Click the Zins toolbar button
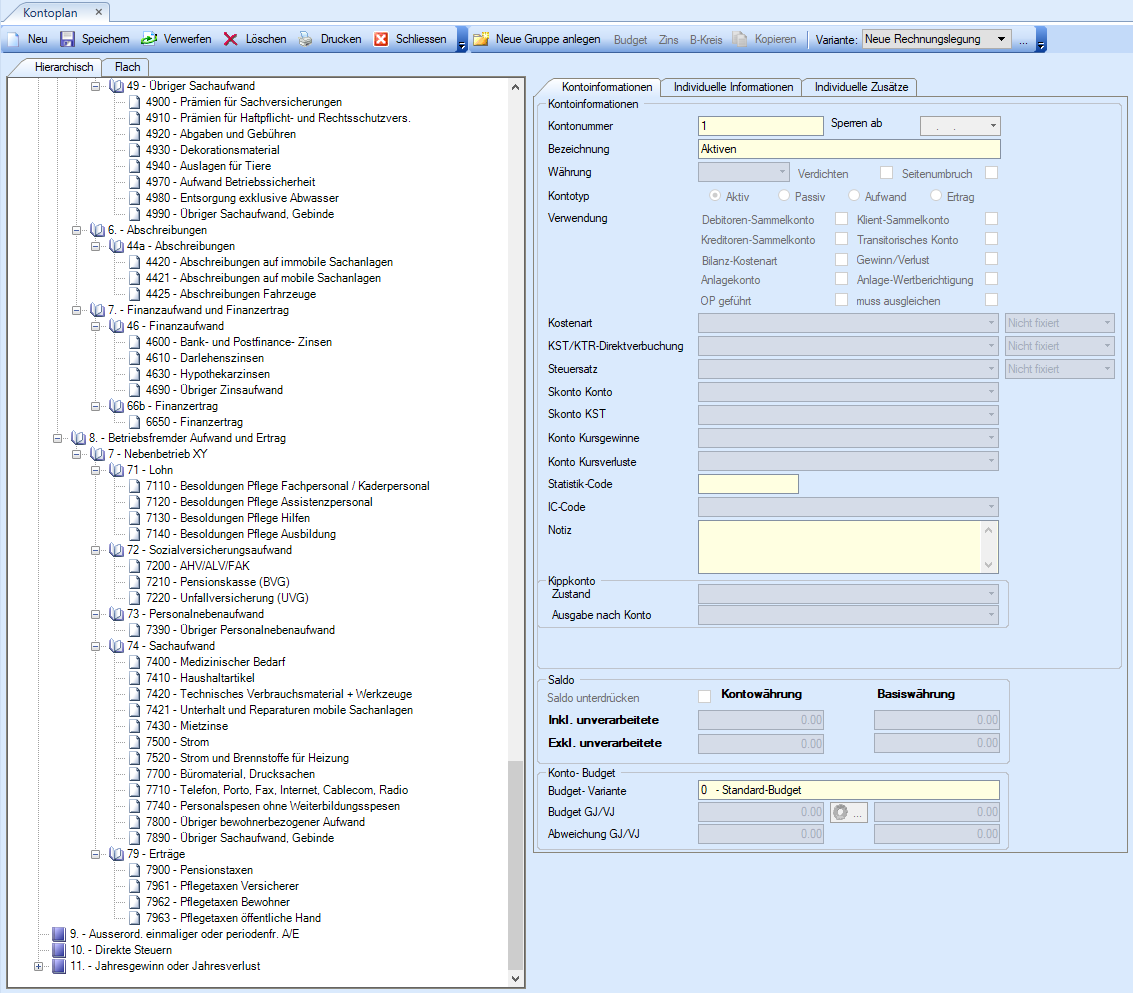 point(668,40)
